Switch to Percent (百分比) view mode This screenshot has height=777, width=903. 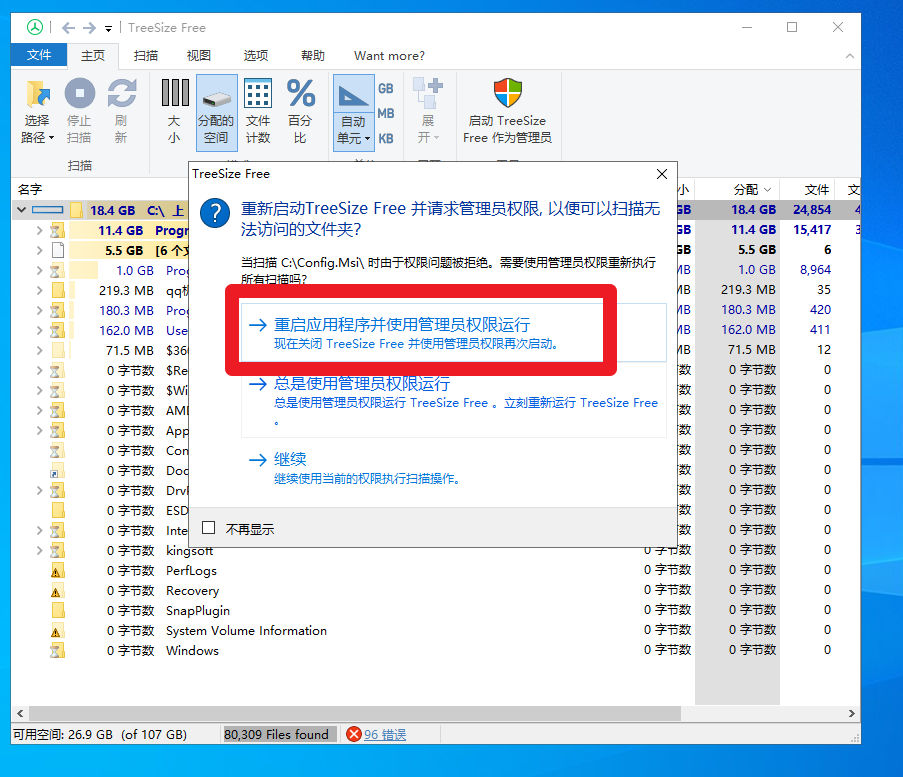(300, 111)
